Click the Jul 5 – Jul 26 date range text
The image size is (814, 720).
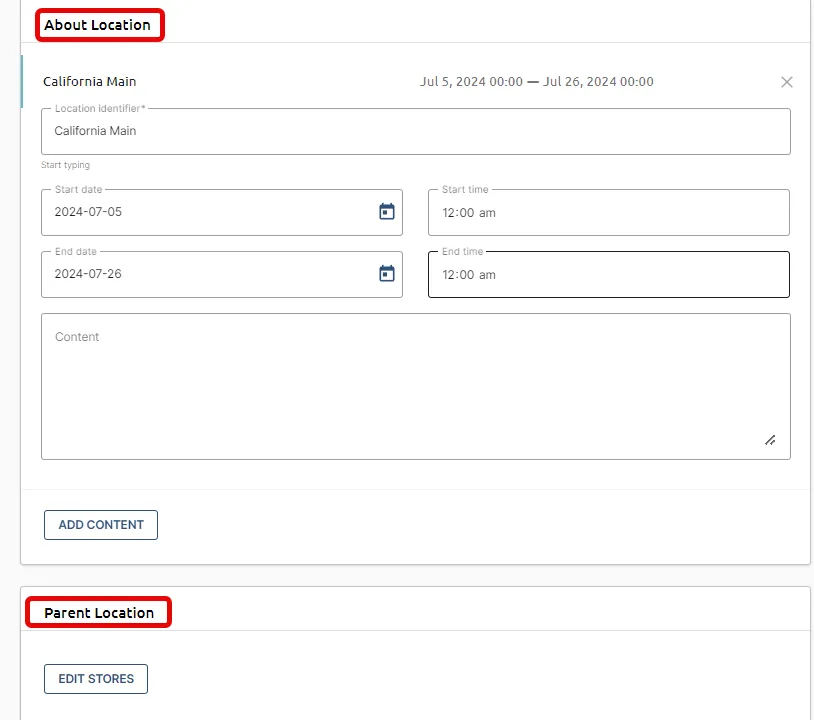tap(537, 81)
